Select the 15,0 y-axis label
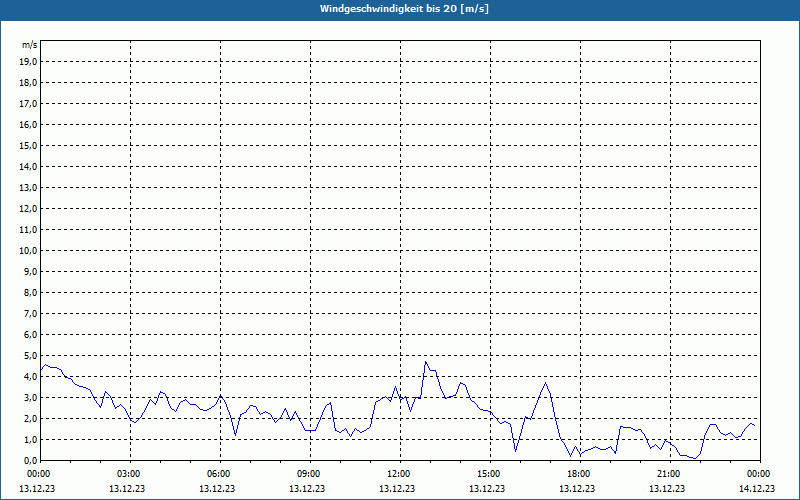The width and height of the screenshot is (800, 500). point(28,145)
